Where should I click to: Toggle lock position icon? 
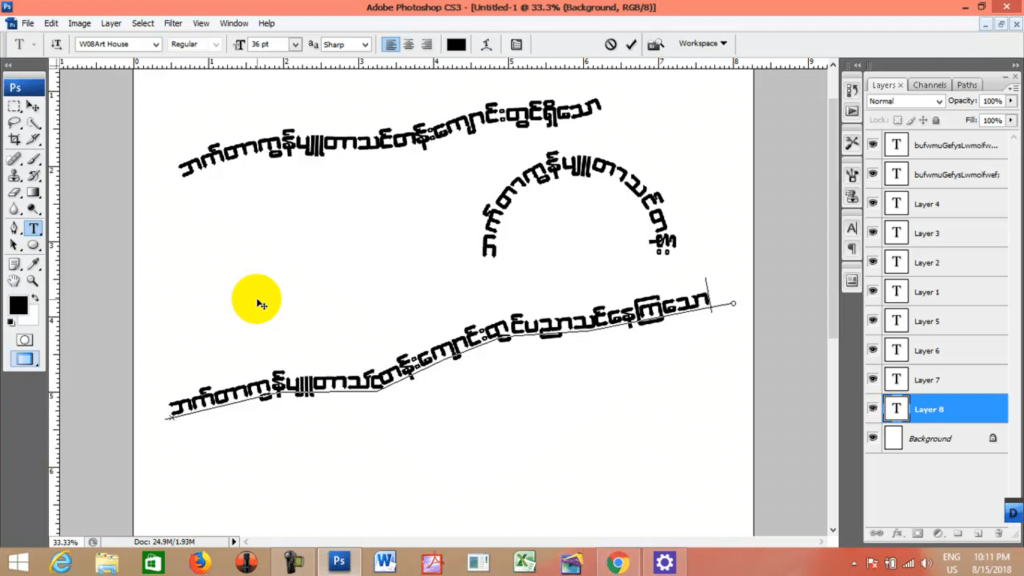(x=923, y=120)
